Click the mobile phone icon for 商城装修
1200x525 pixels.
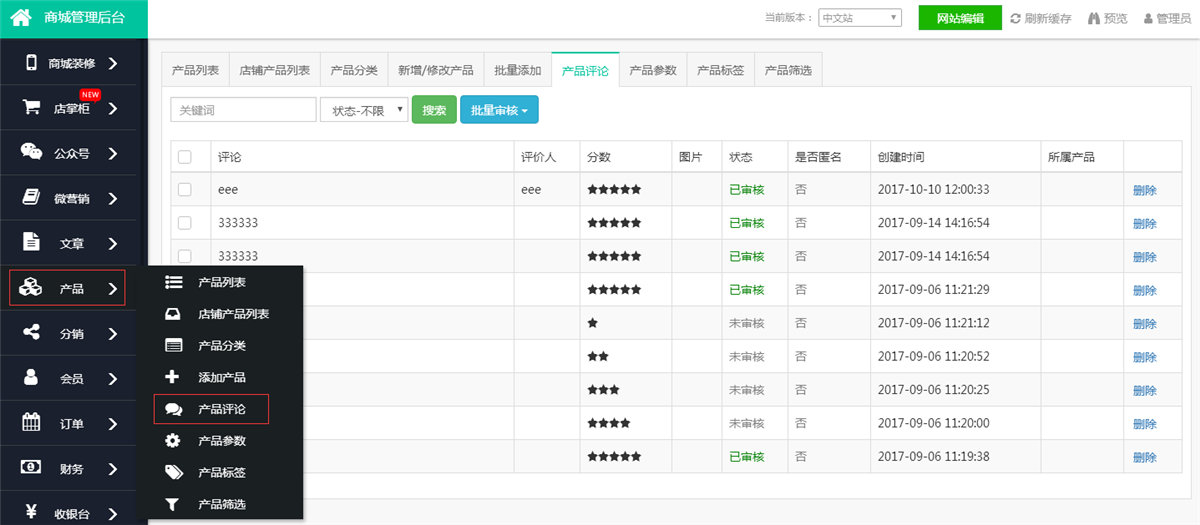click(31, 63)
